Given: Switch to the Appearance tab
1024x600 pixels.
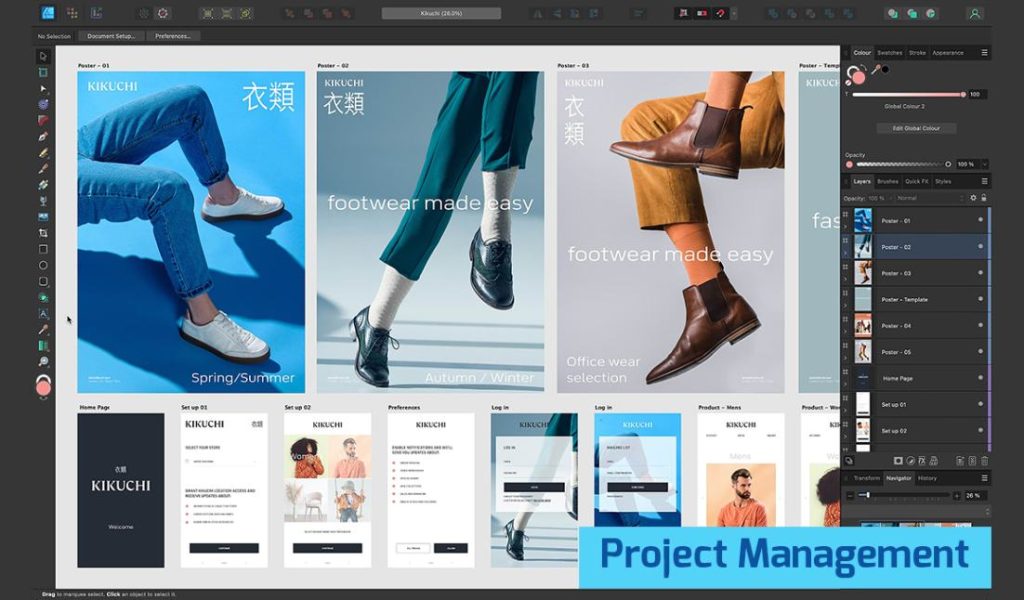Looking at the screenshot, I should pyautogui.click(x=948, y=53).
